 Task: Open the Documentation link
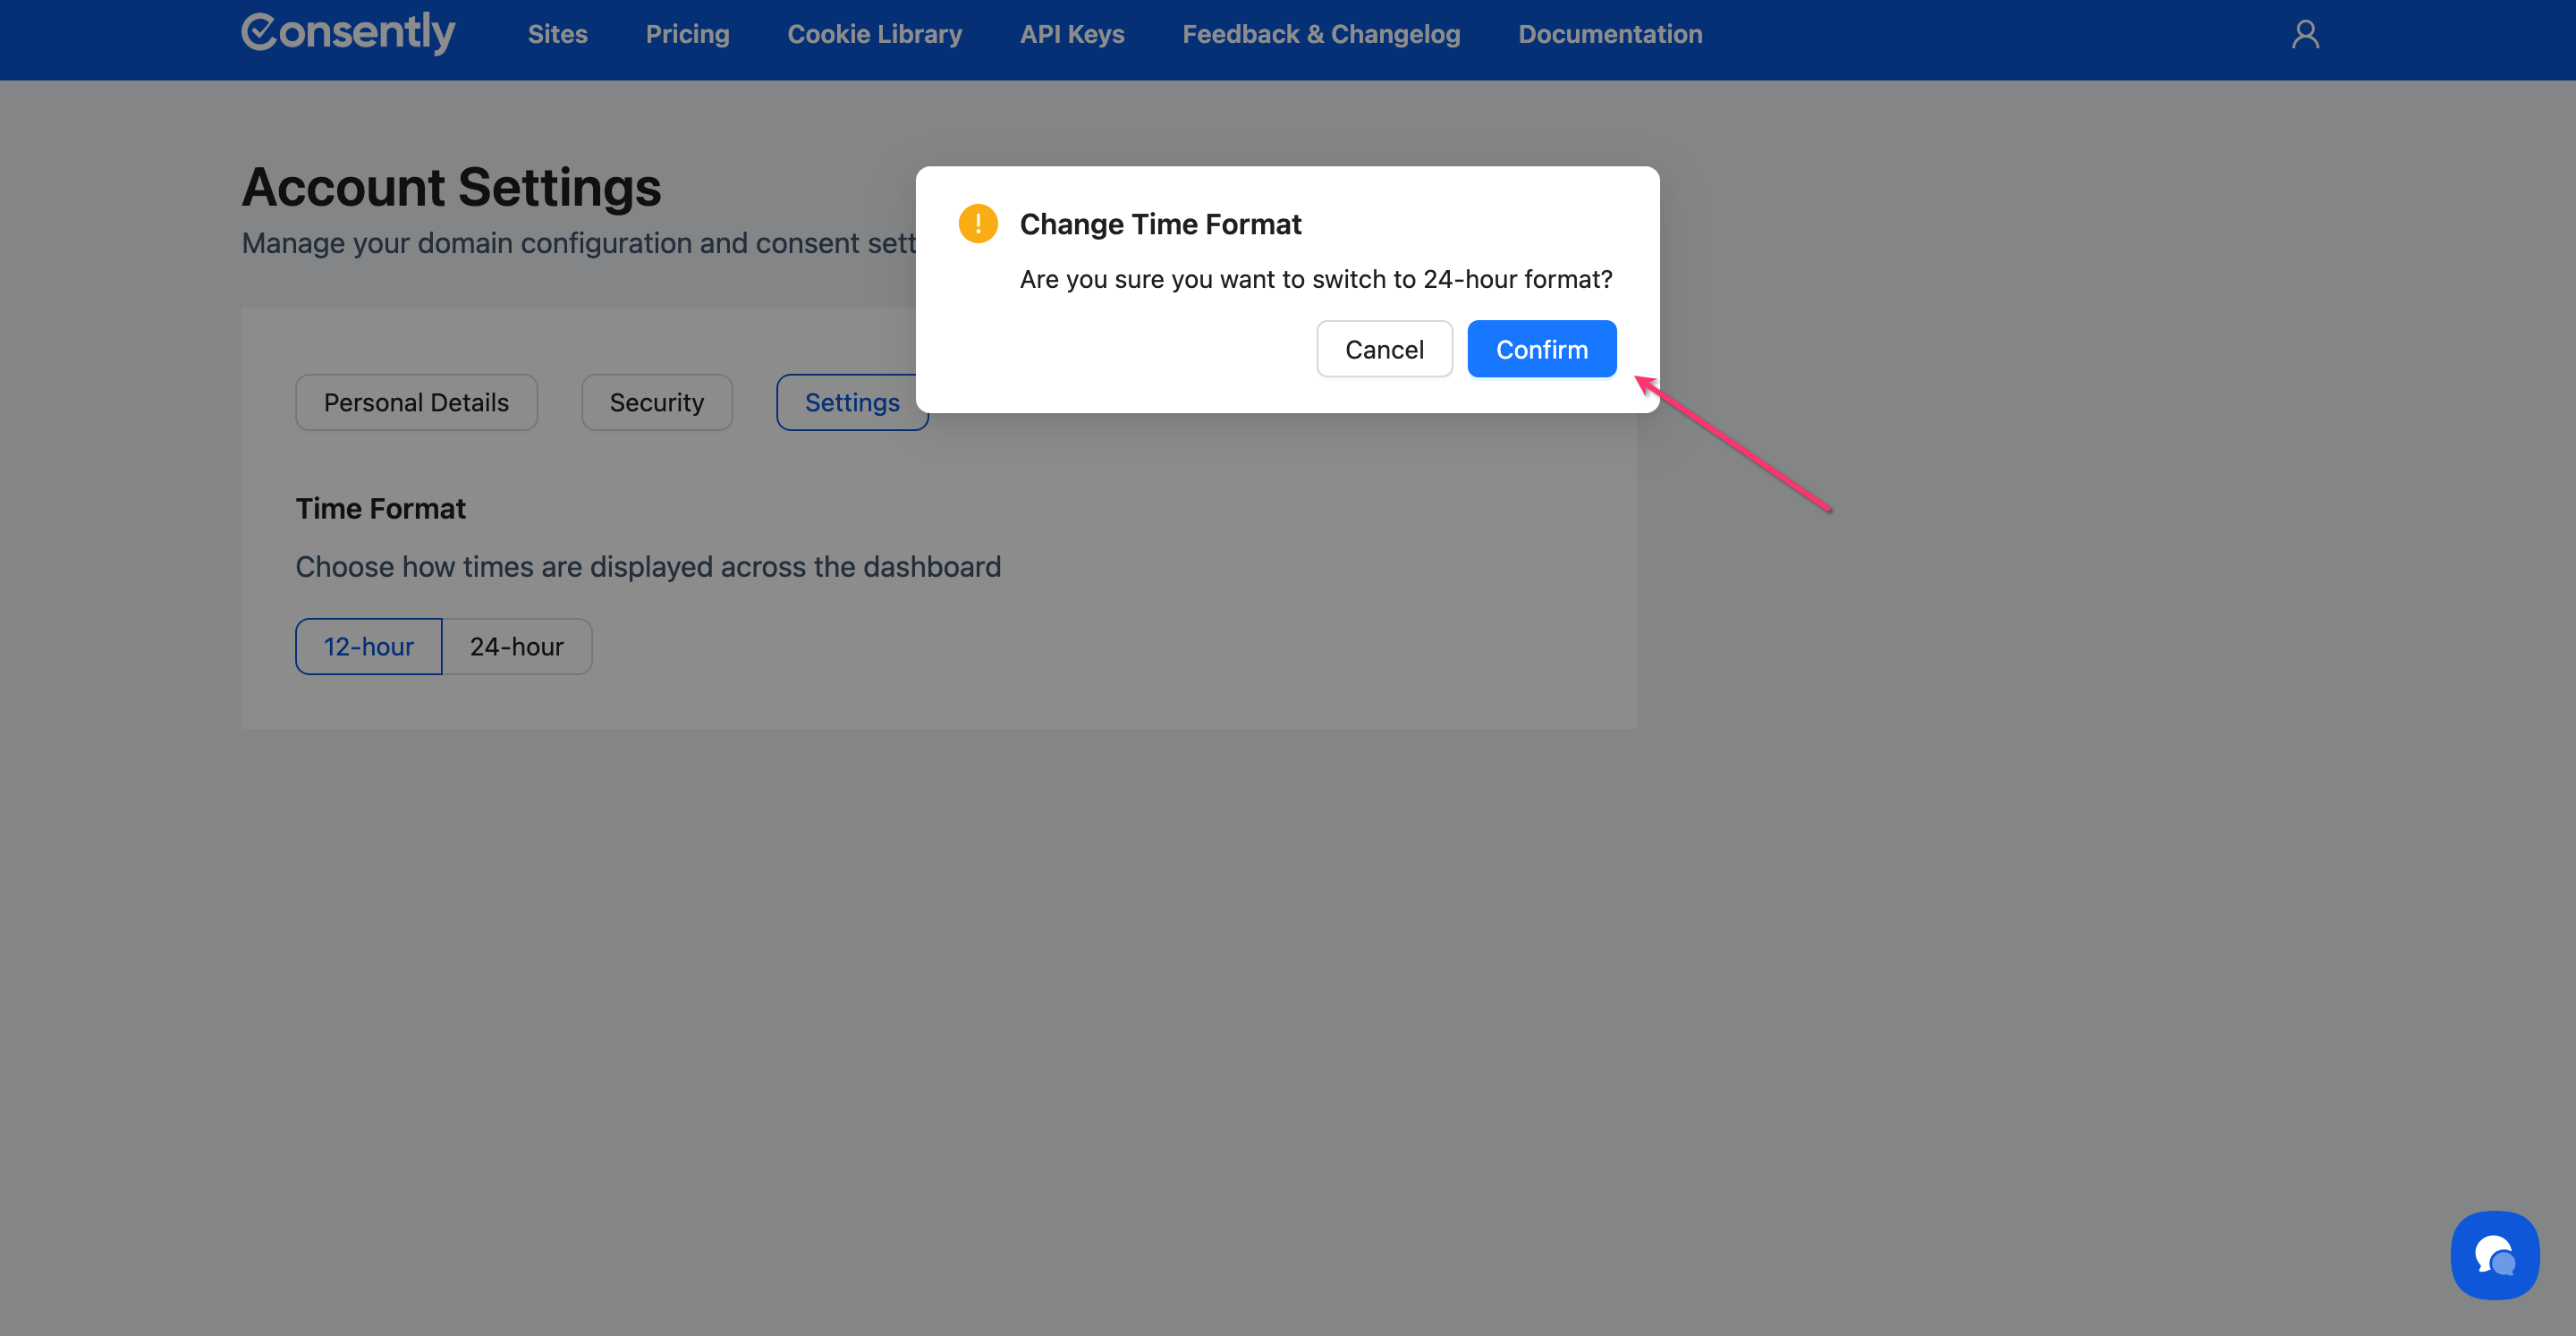(x=1609, y=35)
